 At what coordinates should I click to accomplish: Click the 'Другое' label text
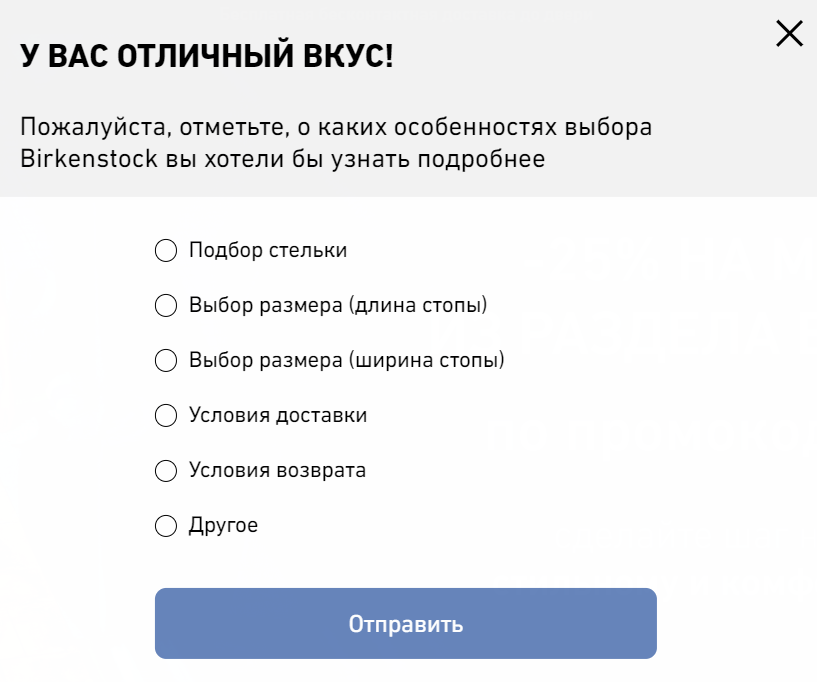(x=223, y=525)
